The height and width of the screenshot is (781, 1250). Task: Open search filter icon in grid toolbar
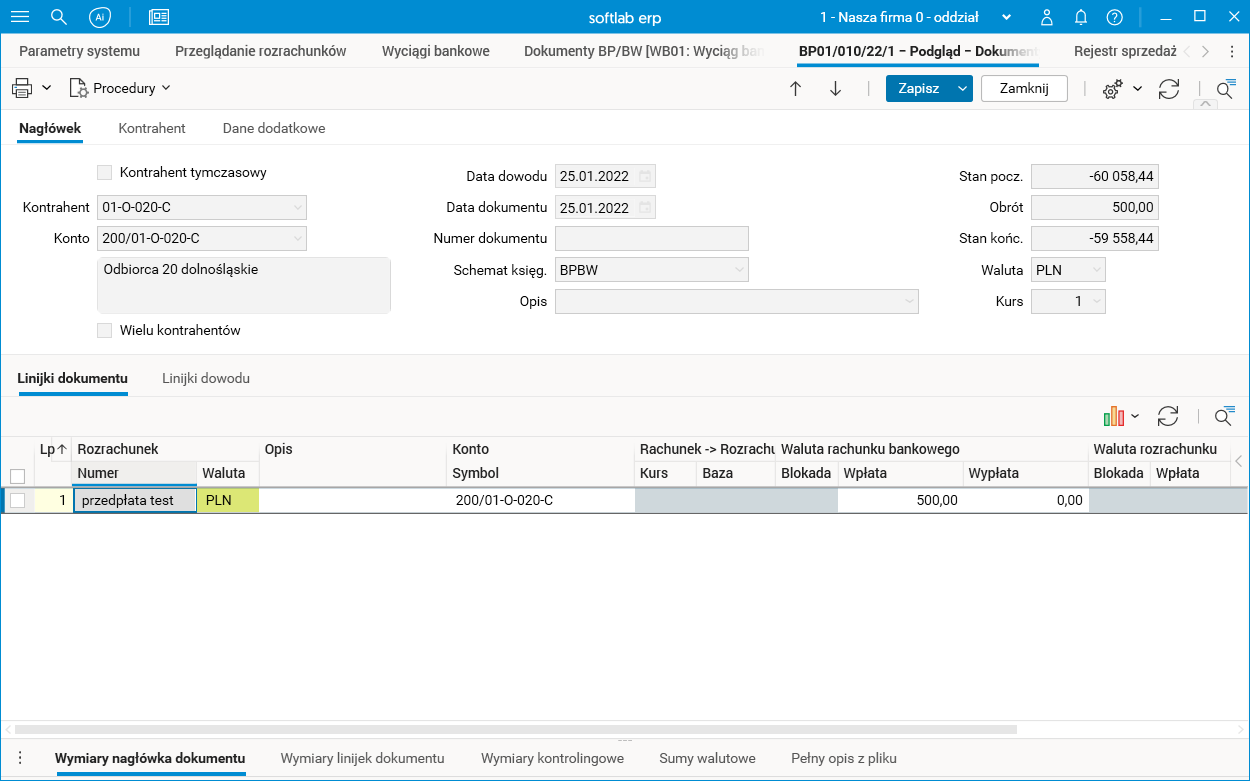click(x=1225, y=417)
